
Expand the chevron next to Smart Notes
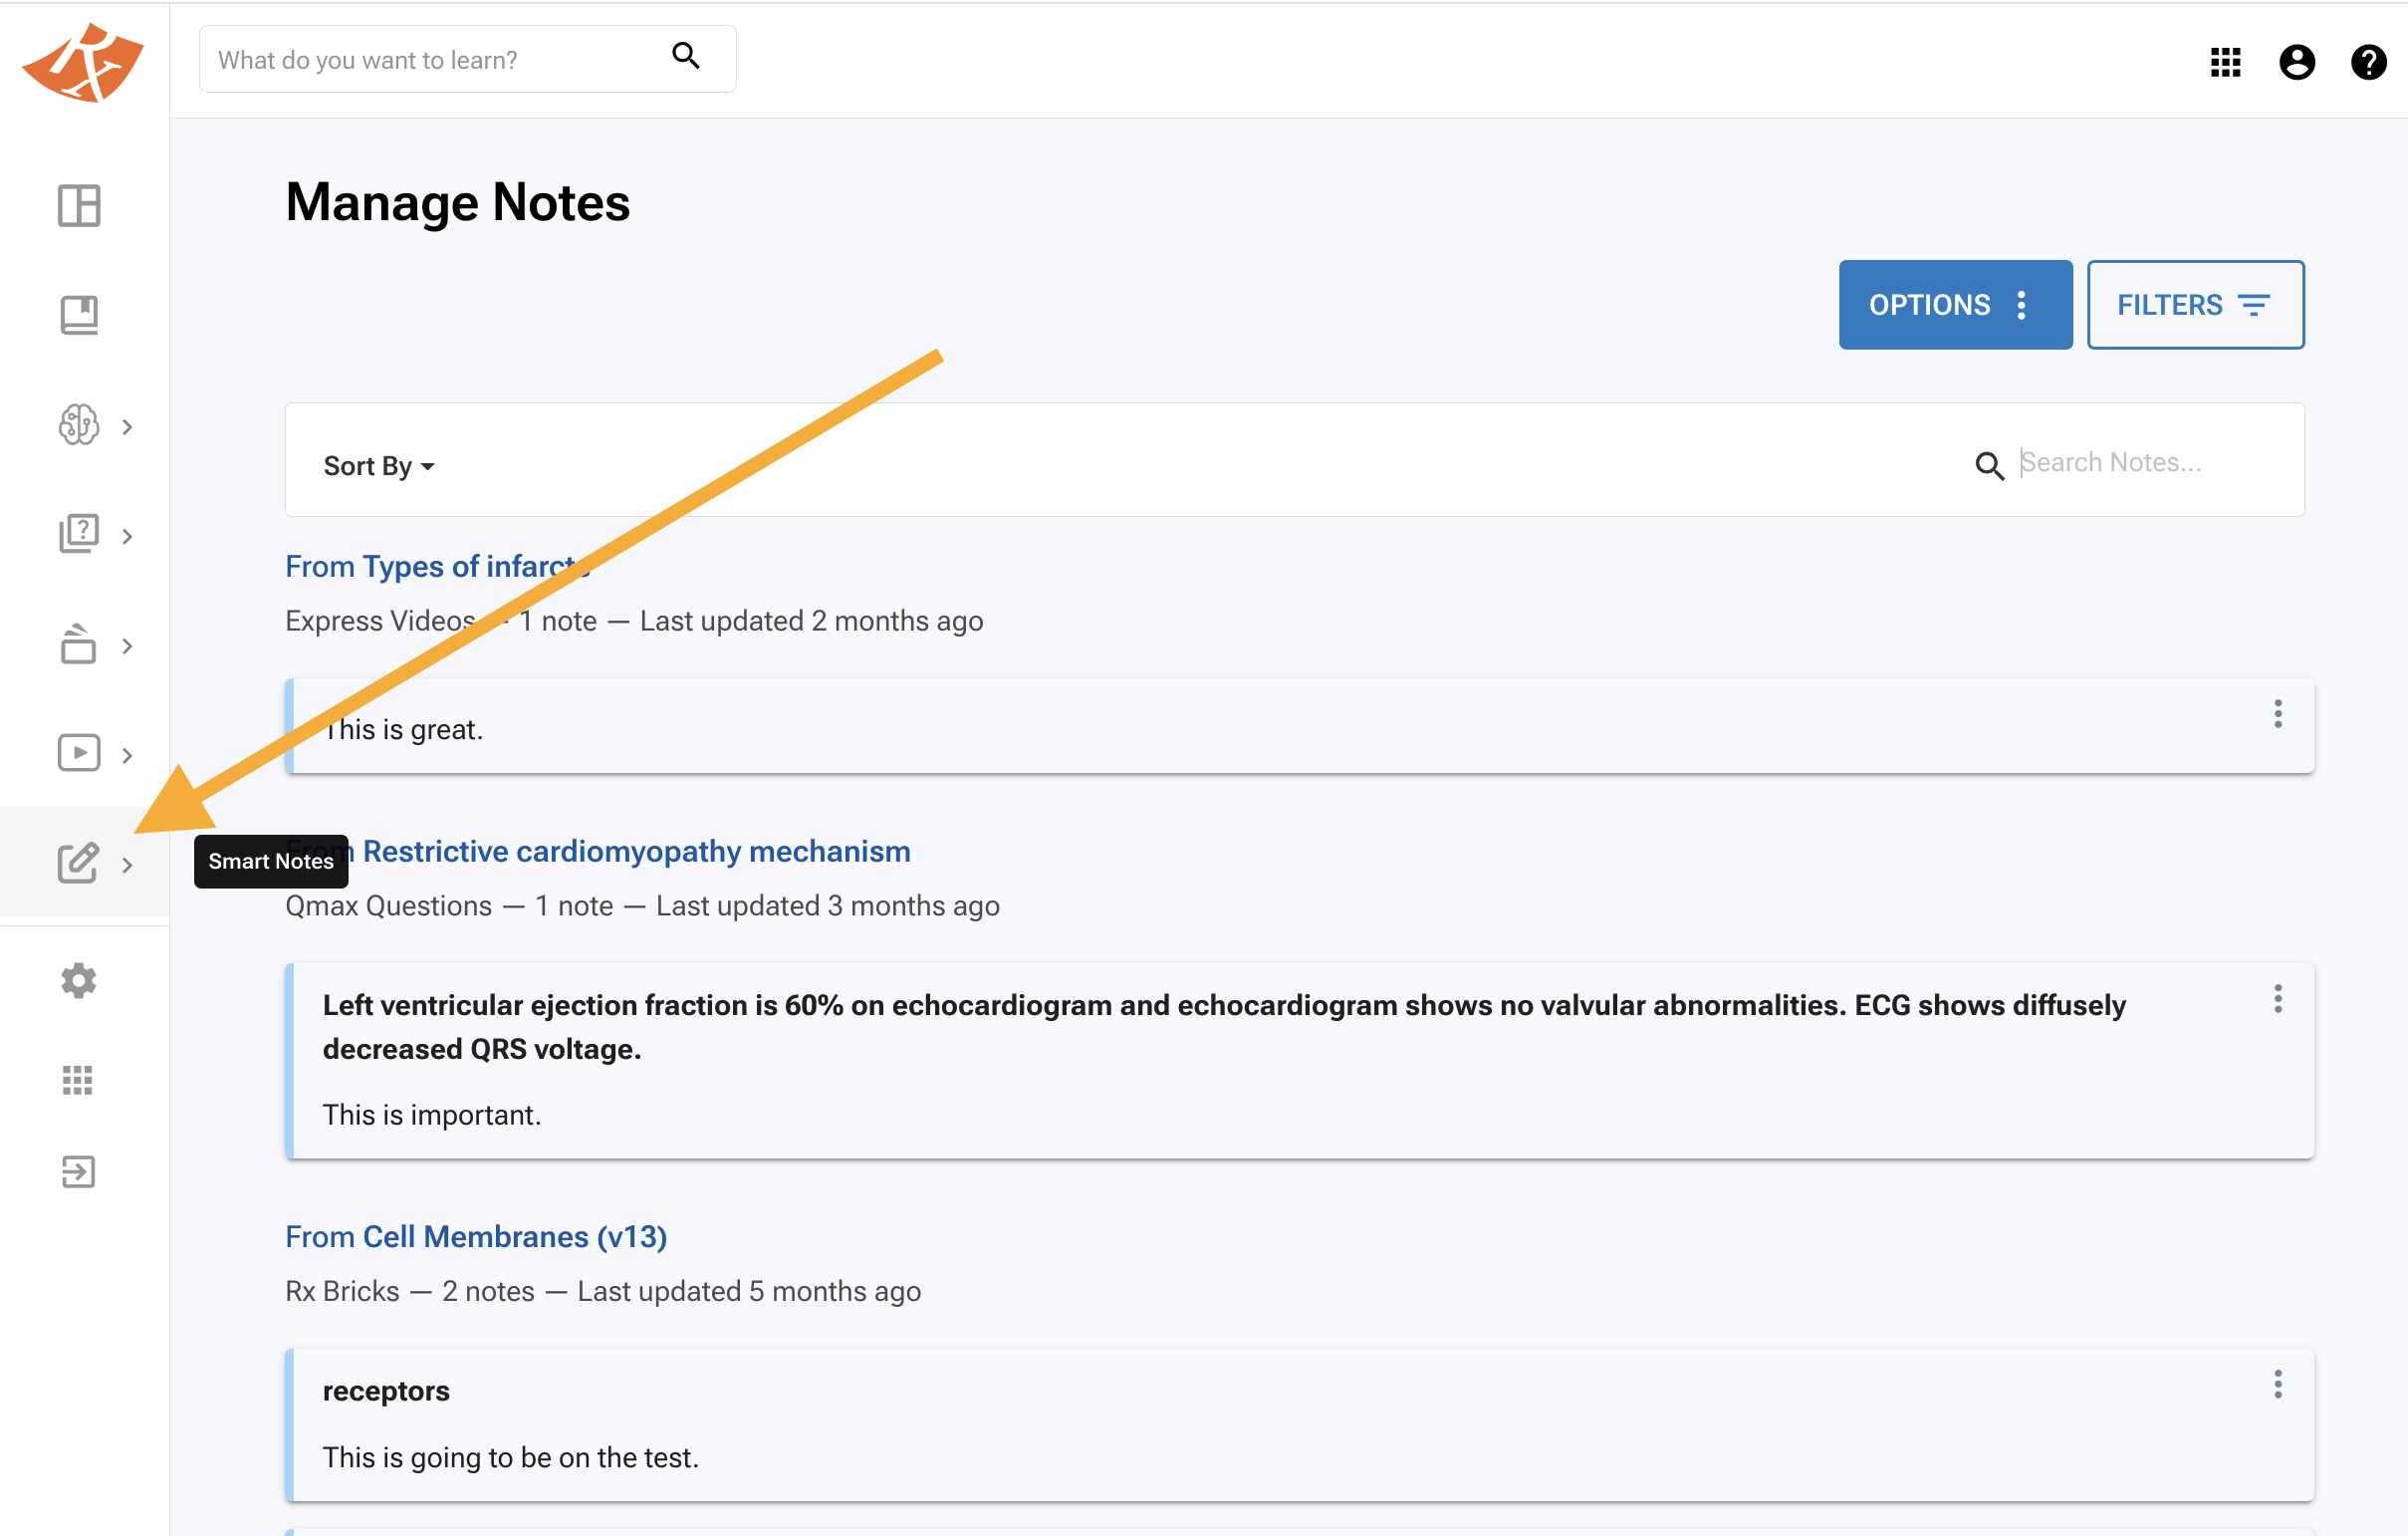128,865
